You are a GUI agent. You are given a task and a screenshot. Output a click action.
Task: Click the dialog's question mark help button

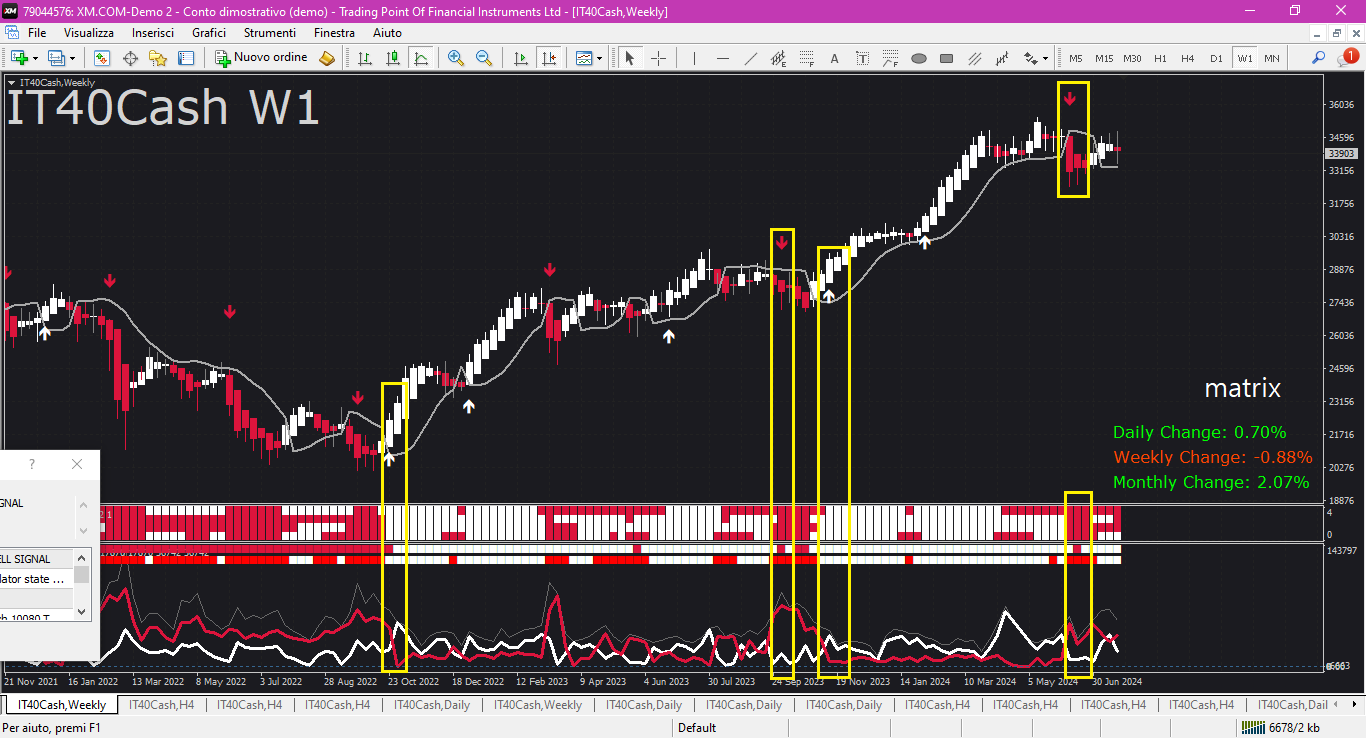pos(32,464)
